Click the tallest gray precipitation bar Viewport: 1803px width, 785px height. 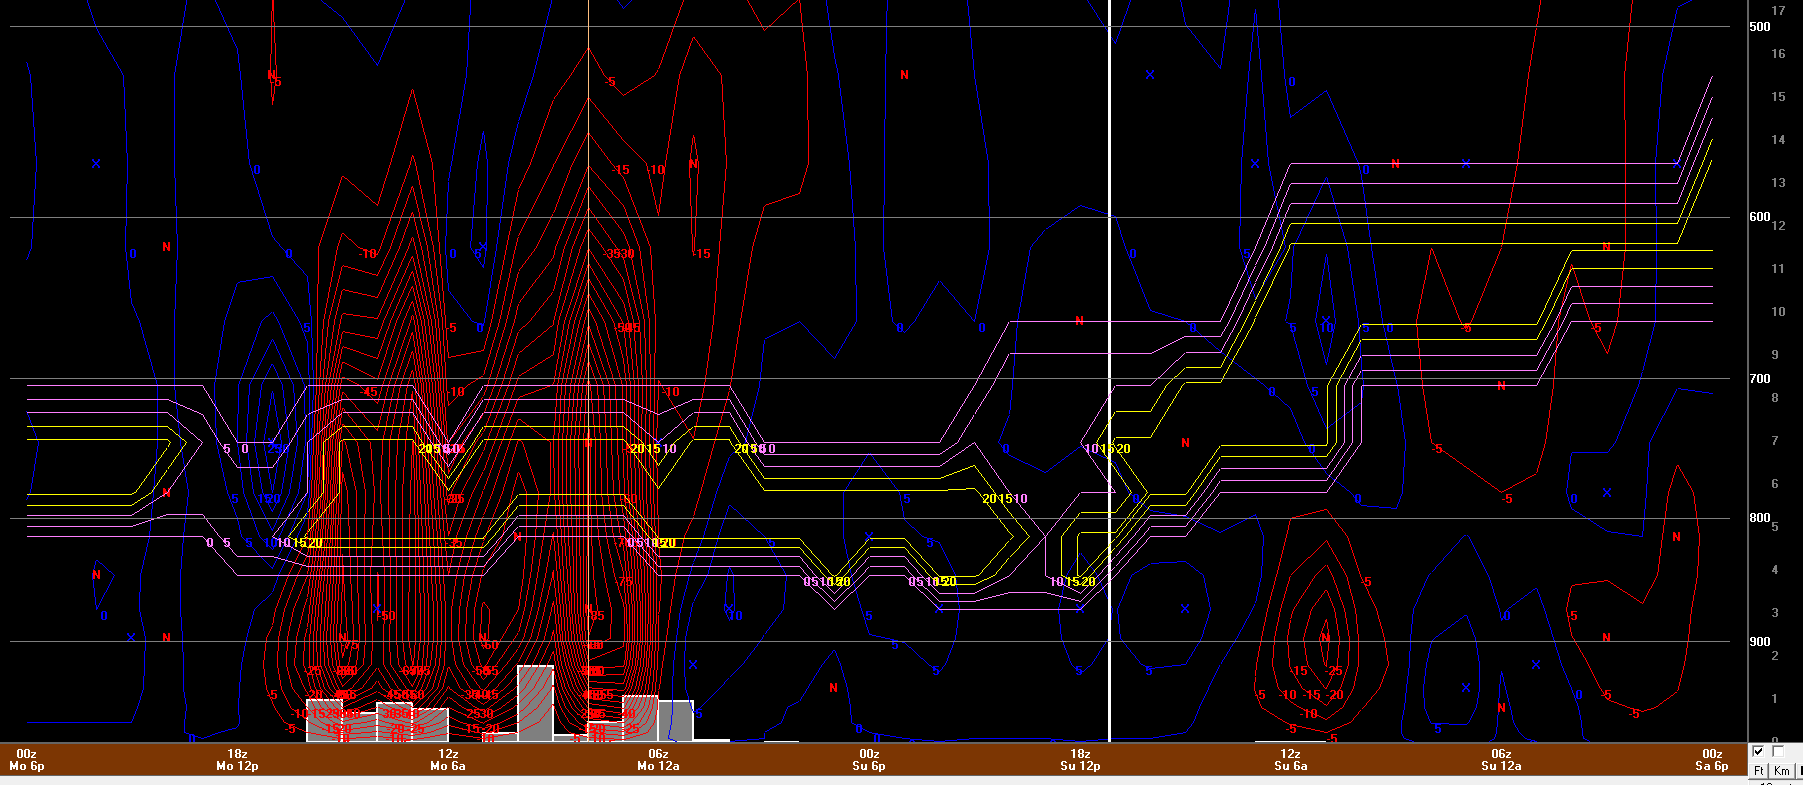click(535, 703)
